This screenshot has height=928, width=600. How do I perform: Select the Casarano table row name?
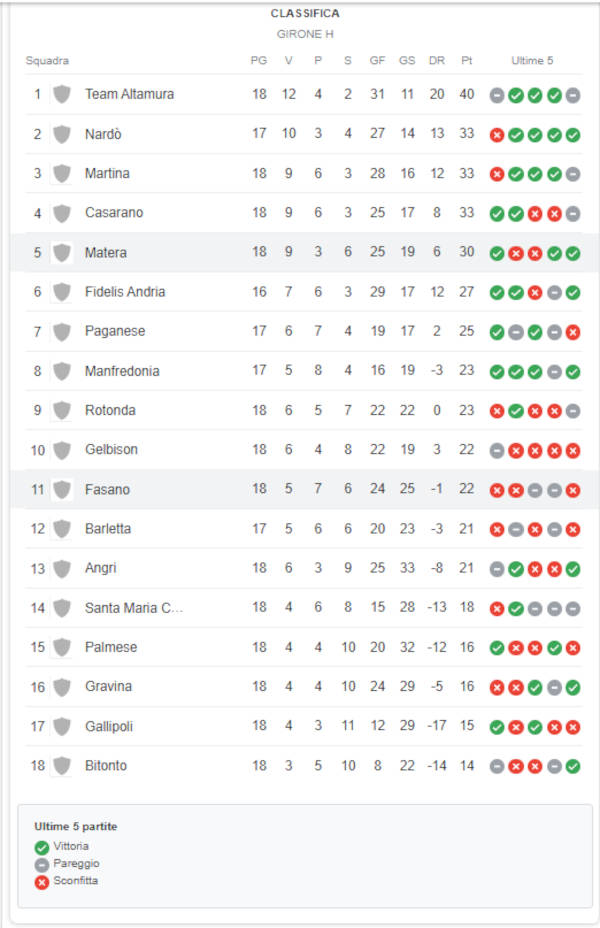tap(114, 212)
